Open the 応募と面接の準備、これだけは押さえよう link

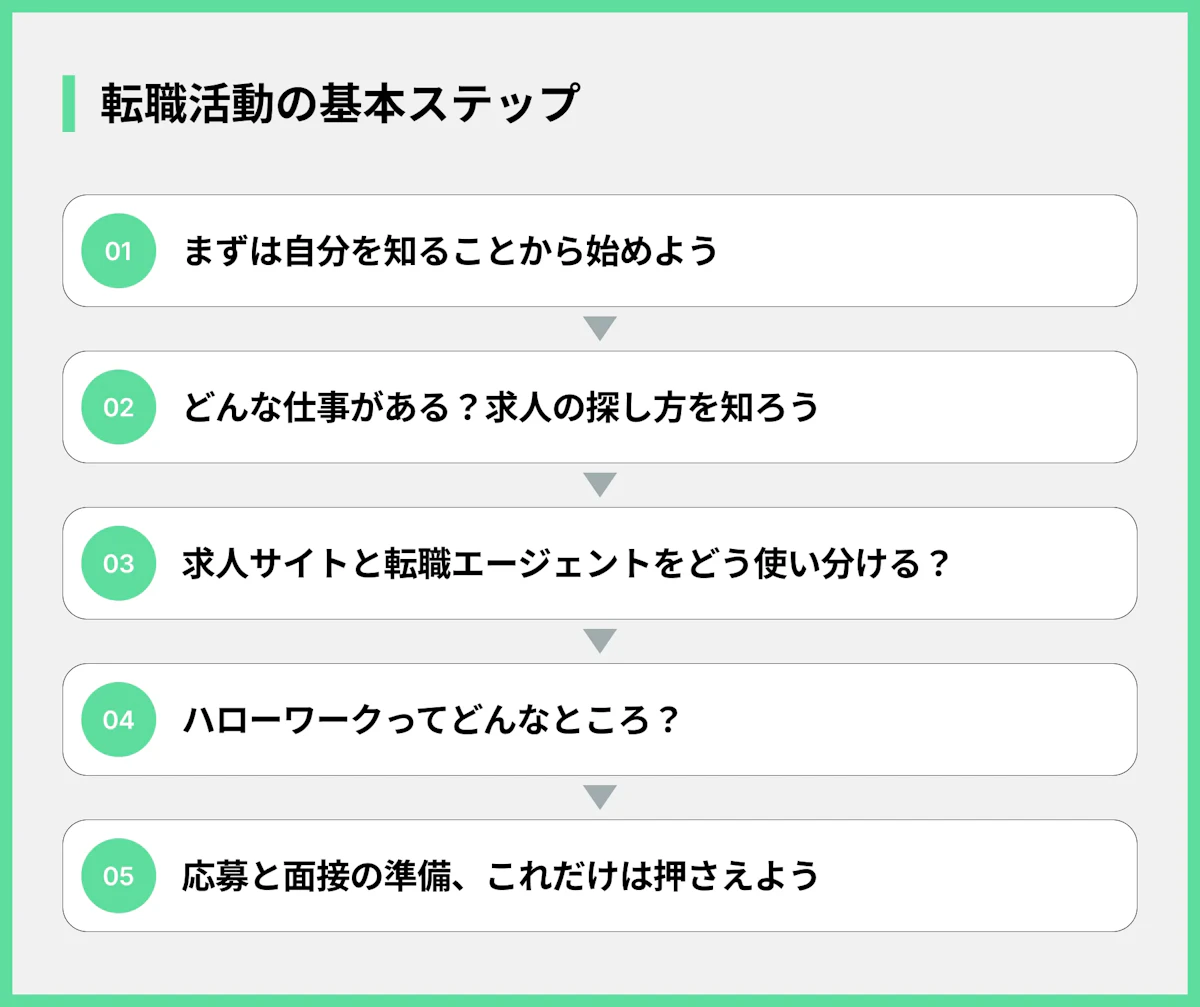pos(500,876)
